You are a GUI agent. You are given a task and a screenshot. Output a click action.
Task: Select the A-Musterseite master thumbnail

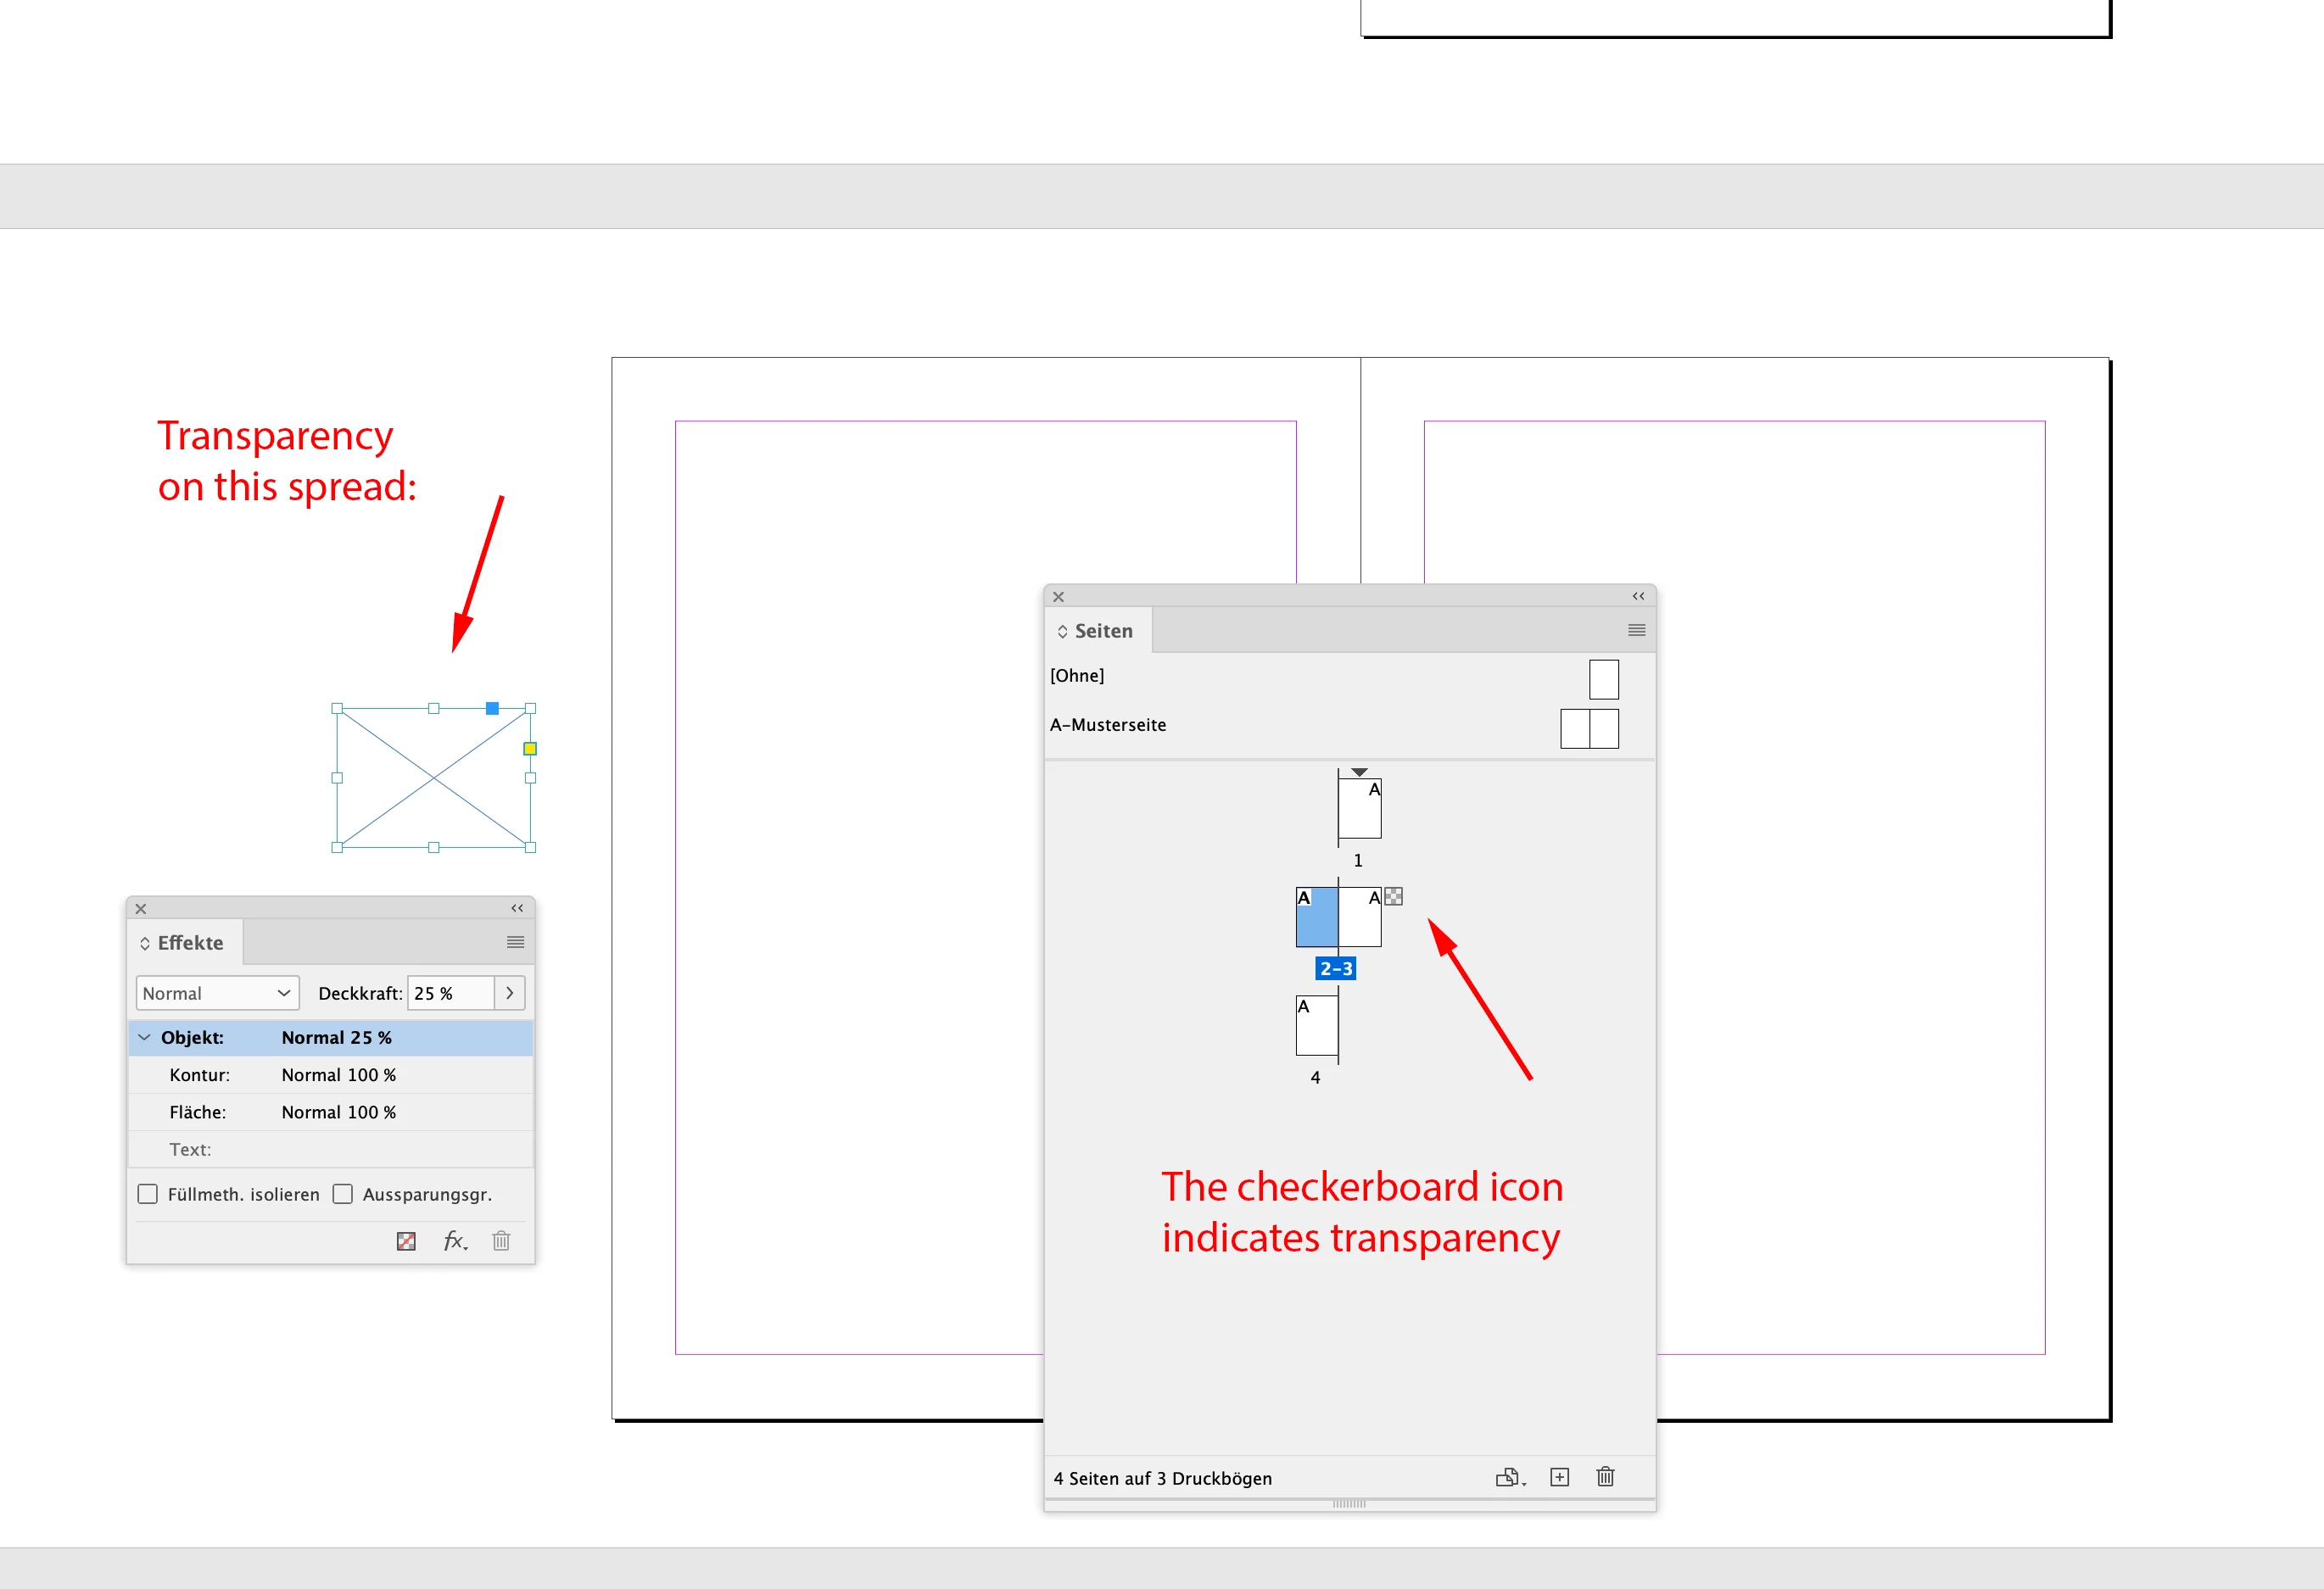tap(1589, 728)
